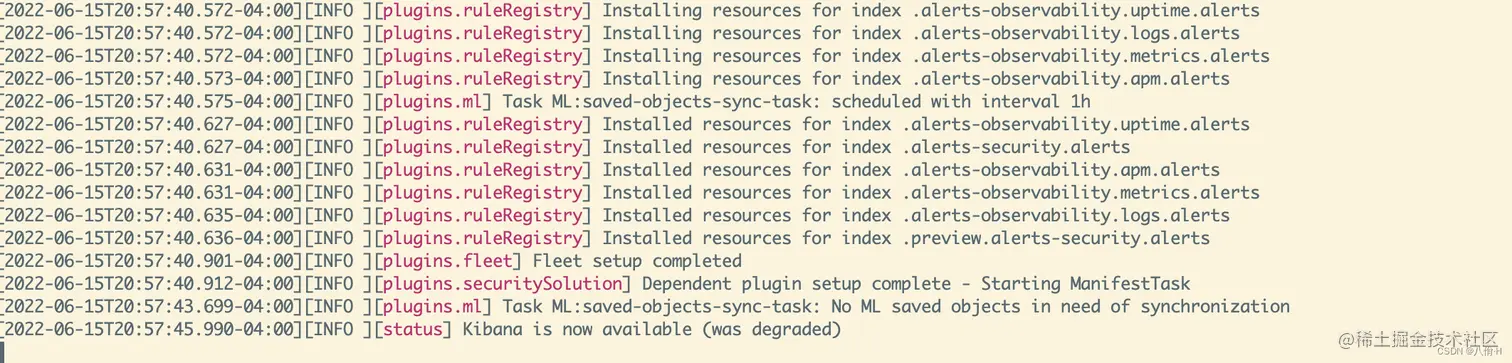Click '.alerts-observability.apm.alerts' in the Installed resources line
The width and height of the screenshot is (1512, 363).
[1060, 170]
